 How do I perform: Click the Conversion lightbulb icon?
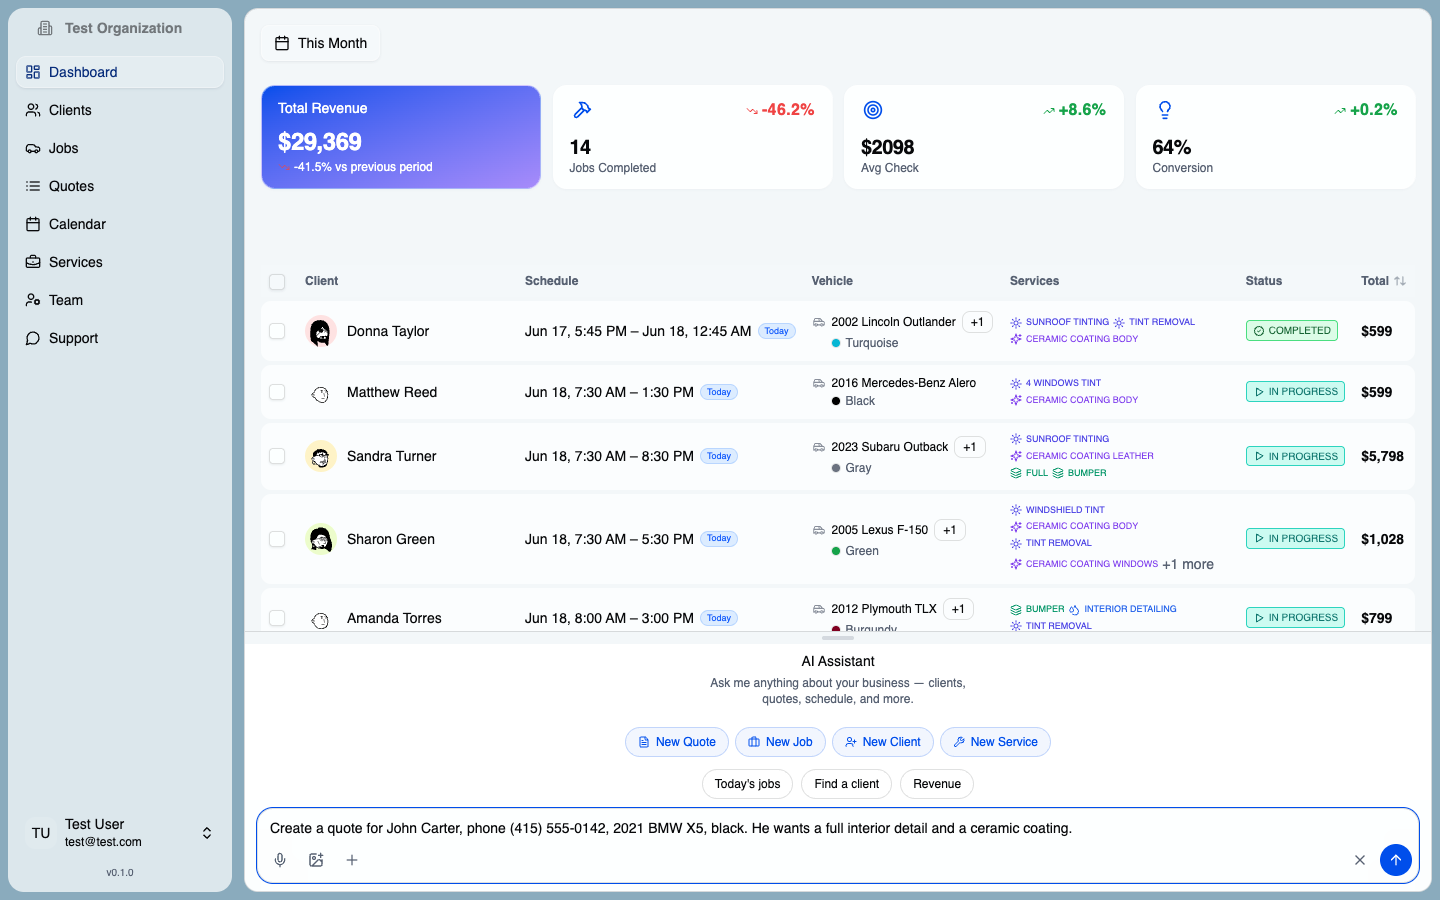(1165, 110)
